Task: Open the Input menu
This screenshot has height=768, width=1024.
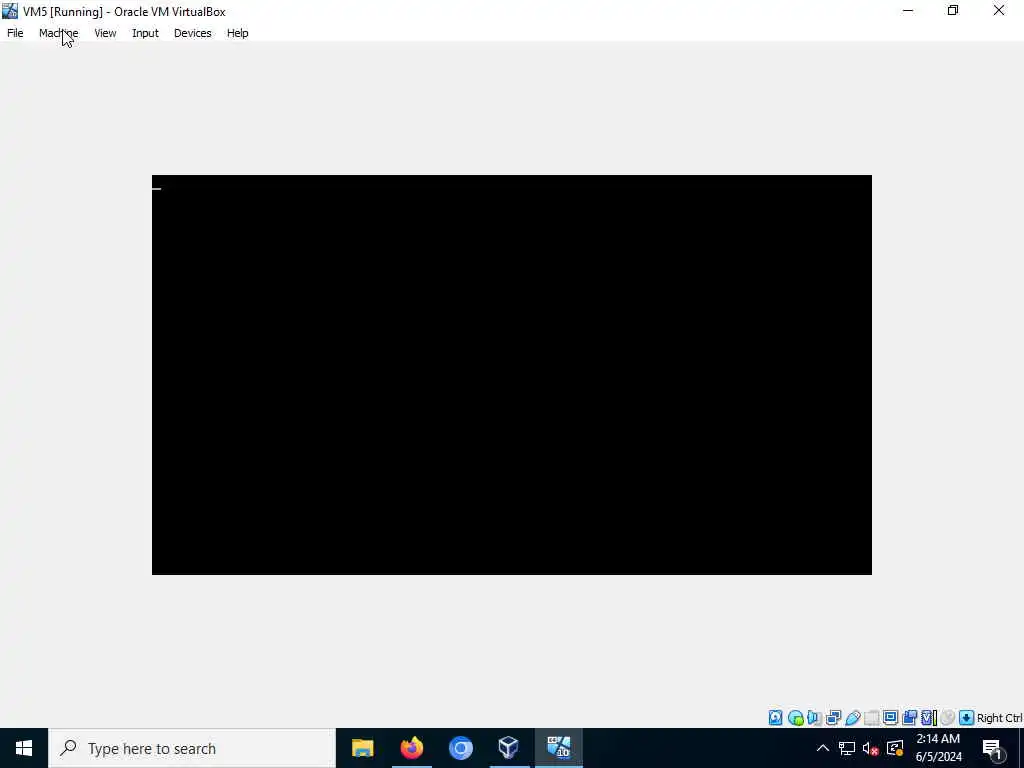Action: pos(145,33)
